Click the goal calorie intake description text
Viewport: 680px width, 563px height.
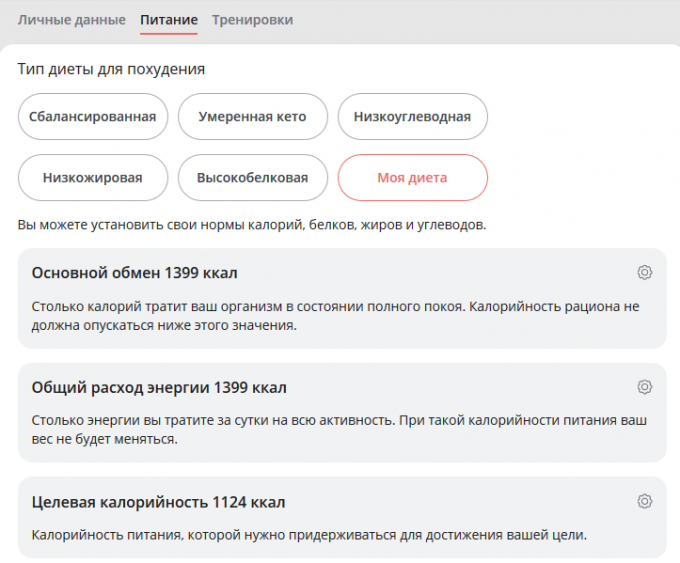309,535
